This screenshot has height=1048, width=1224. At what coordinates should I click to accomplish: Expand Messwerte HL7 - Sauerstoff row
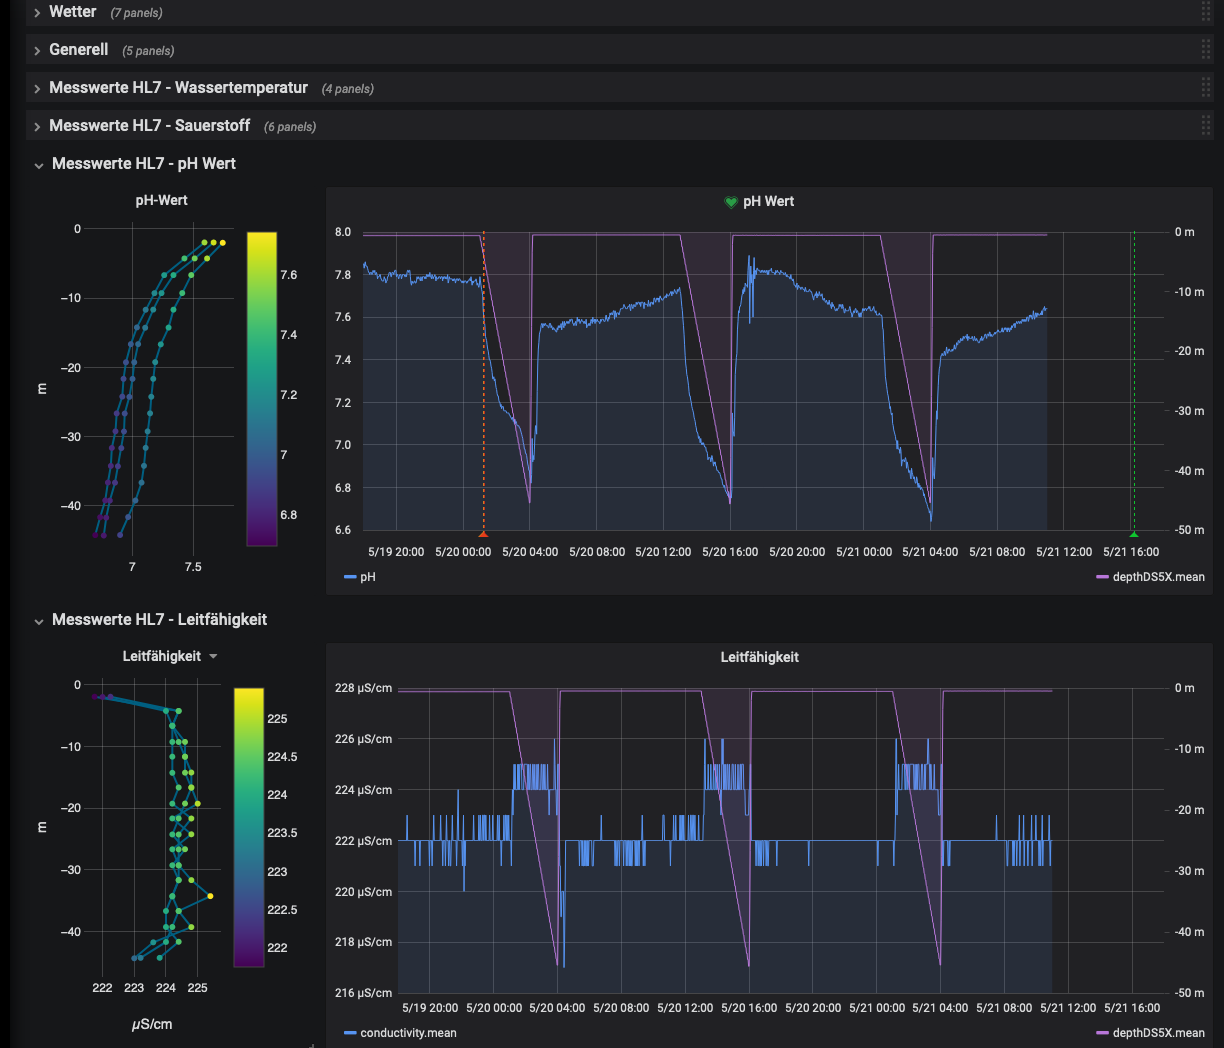tap(149, 126)
